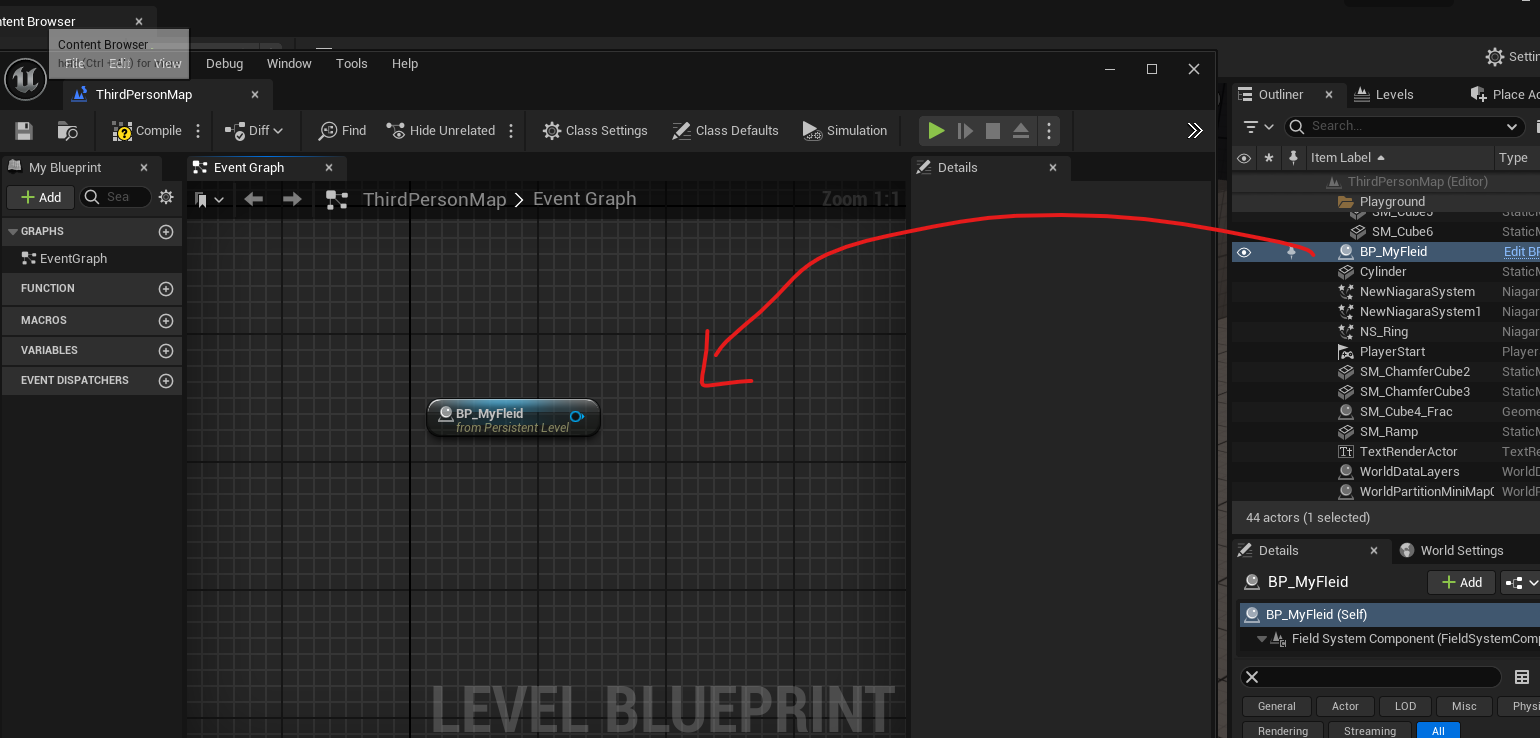1540x738 pixels.
Task: Switch to the Levels tab
Action: coord(1384,95)
